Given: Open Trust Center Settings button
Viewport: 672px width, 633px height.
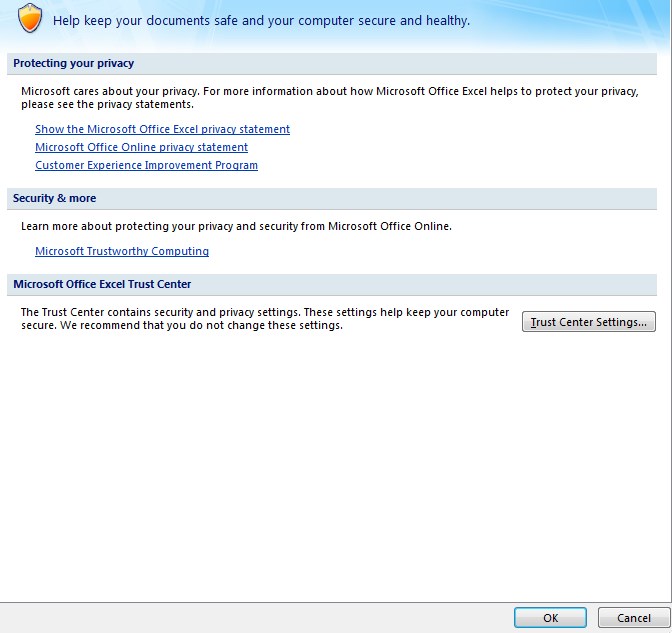Looking at the screenshot, I should pos(589,321).
